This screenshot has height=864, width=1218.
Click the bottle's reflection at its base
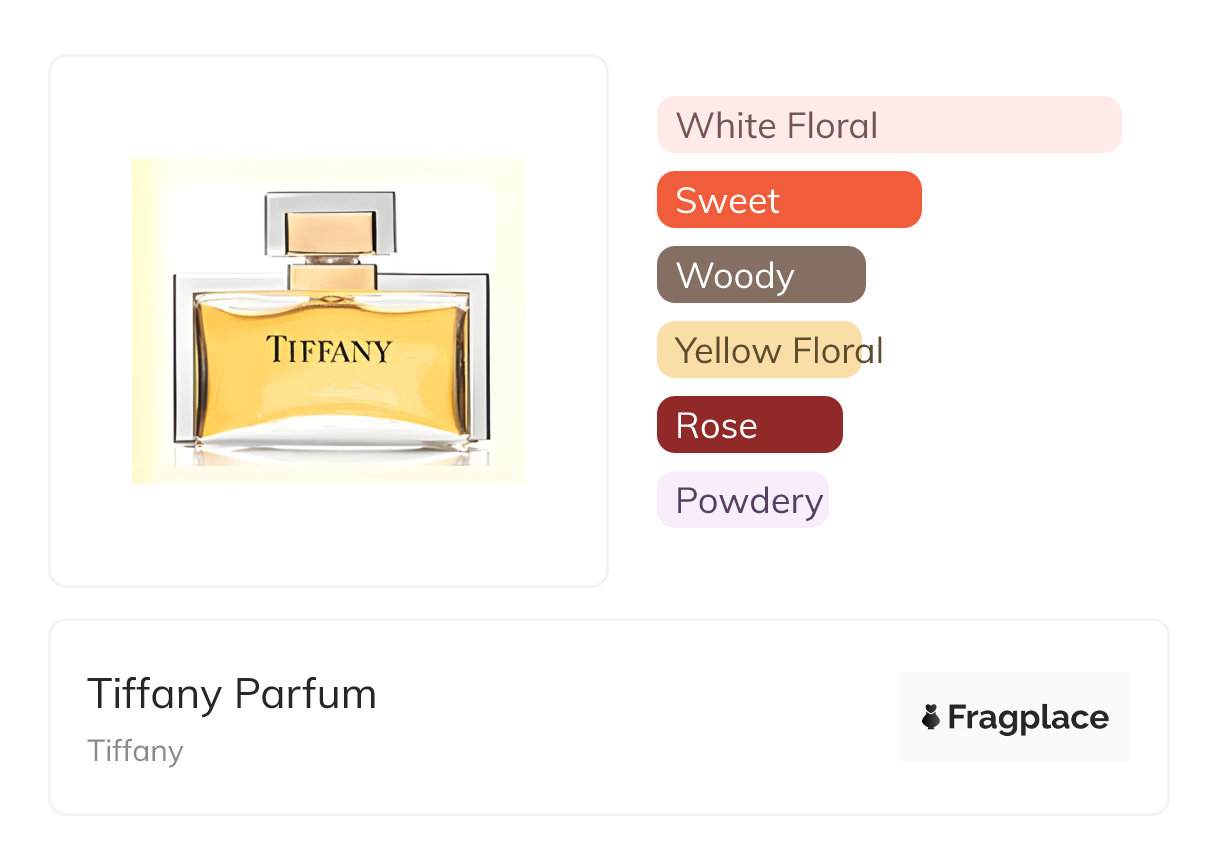coord(329,456)
